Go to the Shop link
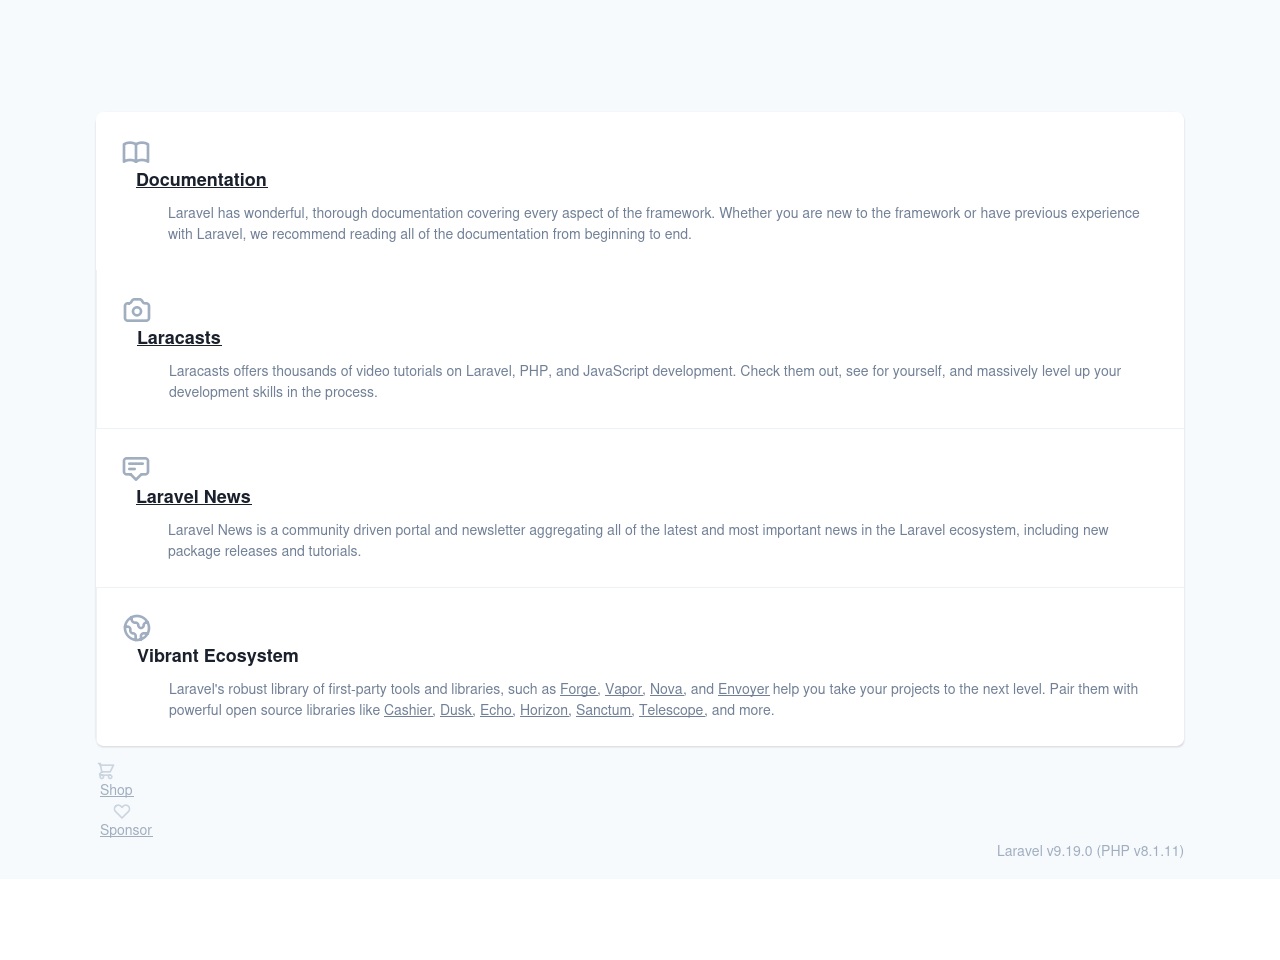 coord(116,790)
